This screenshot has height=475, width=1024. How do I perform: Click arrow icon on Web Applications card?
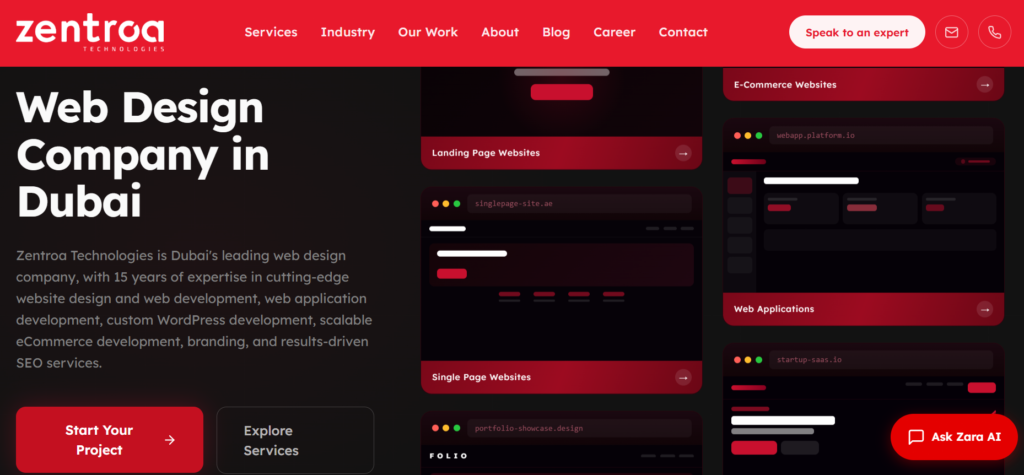coord(985,309)
